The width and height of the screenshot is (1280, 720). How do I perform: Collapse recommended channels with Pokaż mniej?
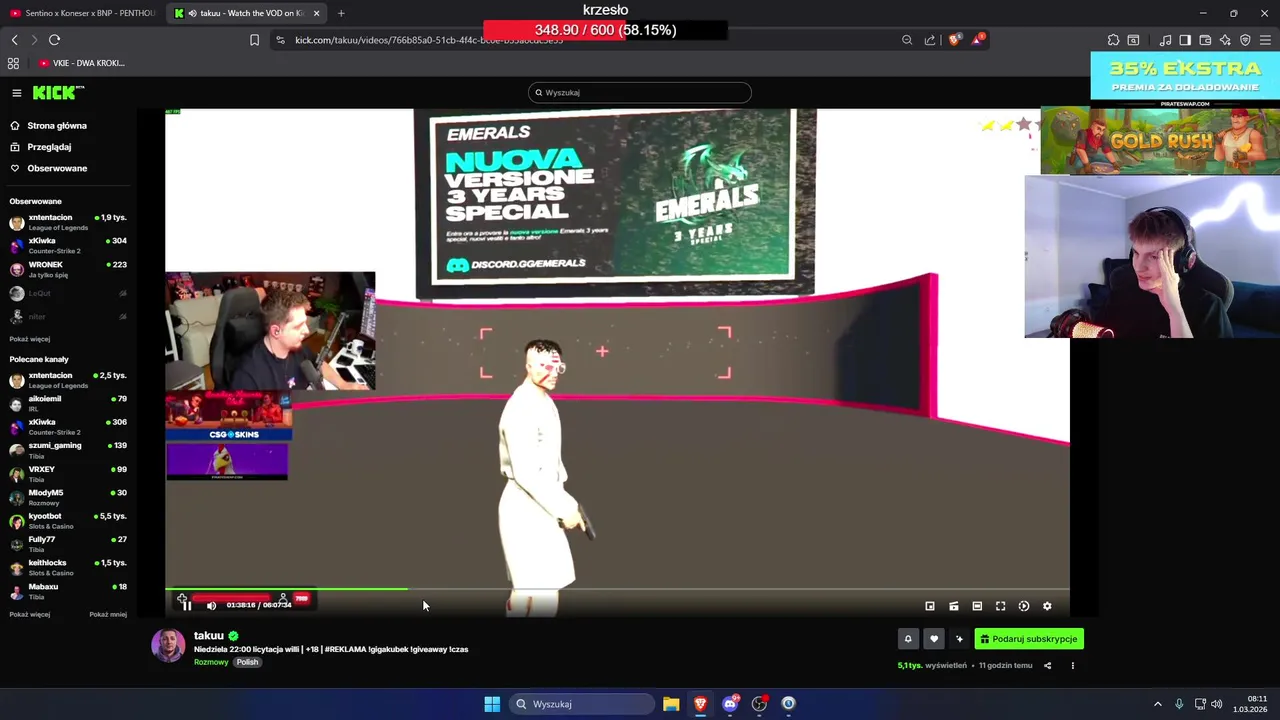coord(108,614)
